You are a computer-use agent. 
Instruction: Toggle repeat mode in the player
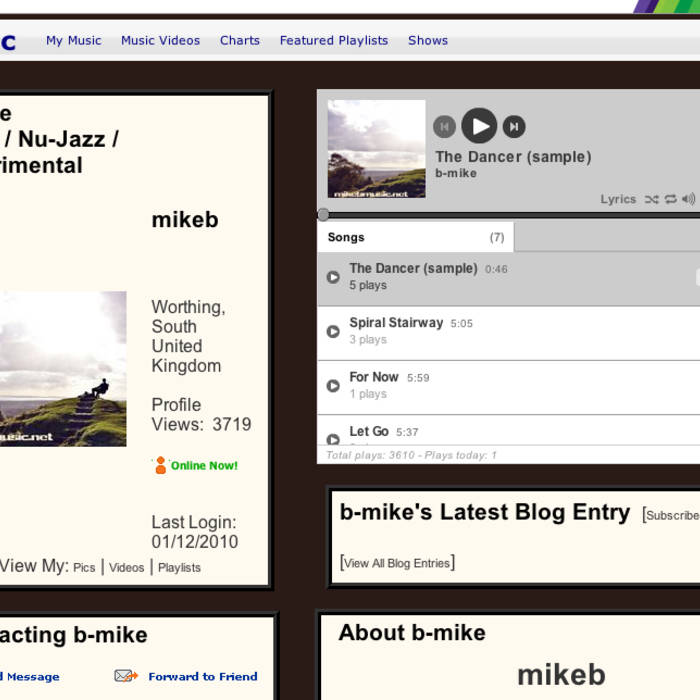coord(670,199)
